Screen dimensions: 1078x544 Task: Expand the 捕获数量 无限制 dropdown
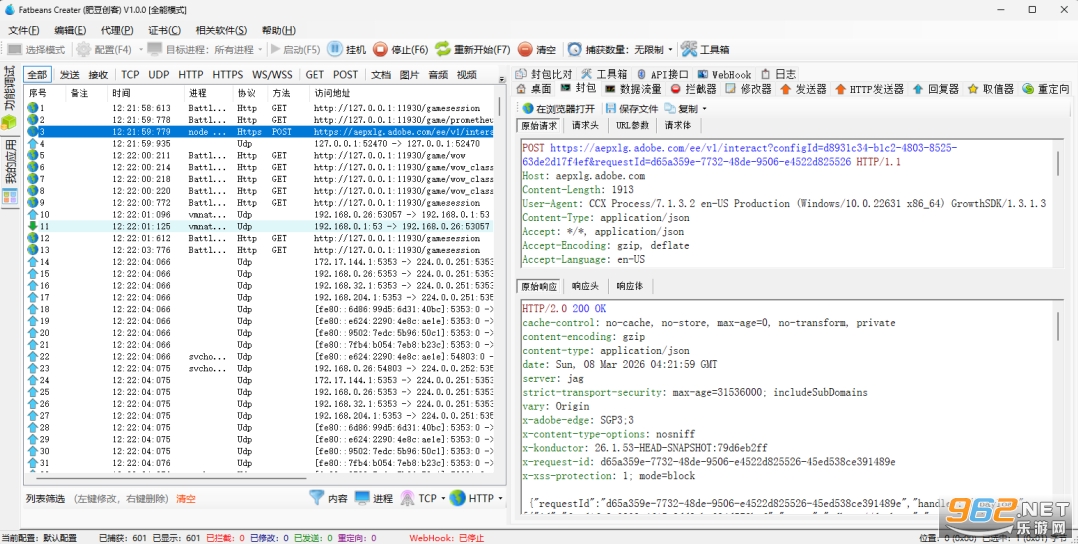click(x=670, y=50)
